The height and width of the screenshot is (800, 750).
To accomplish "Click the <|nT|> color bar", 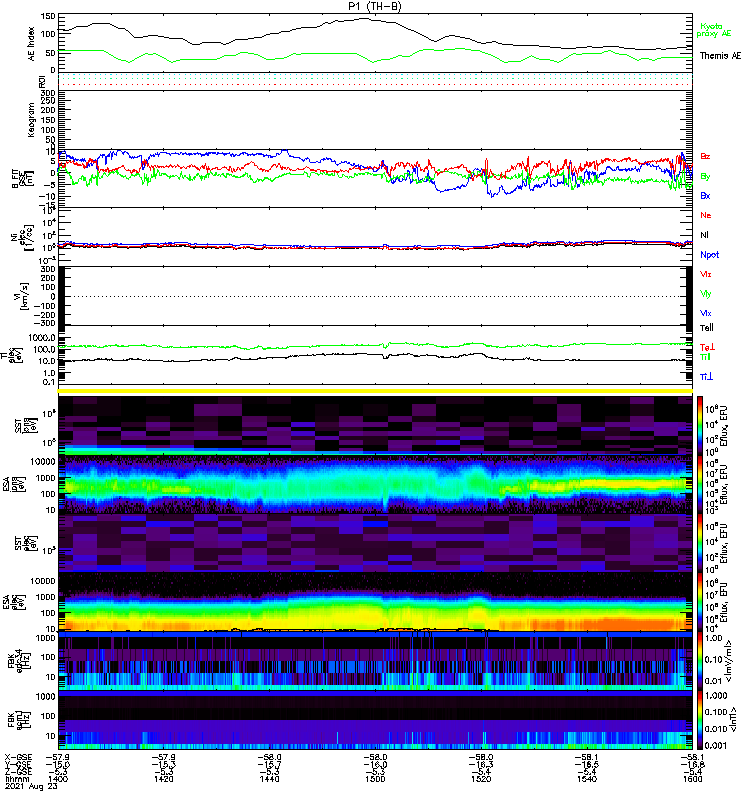I will [700, 720].
